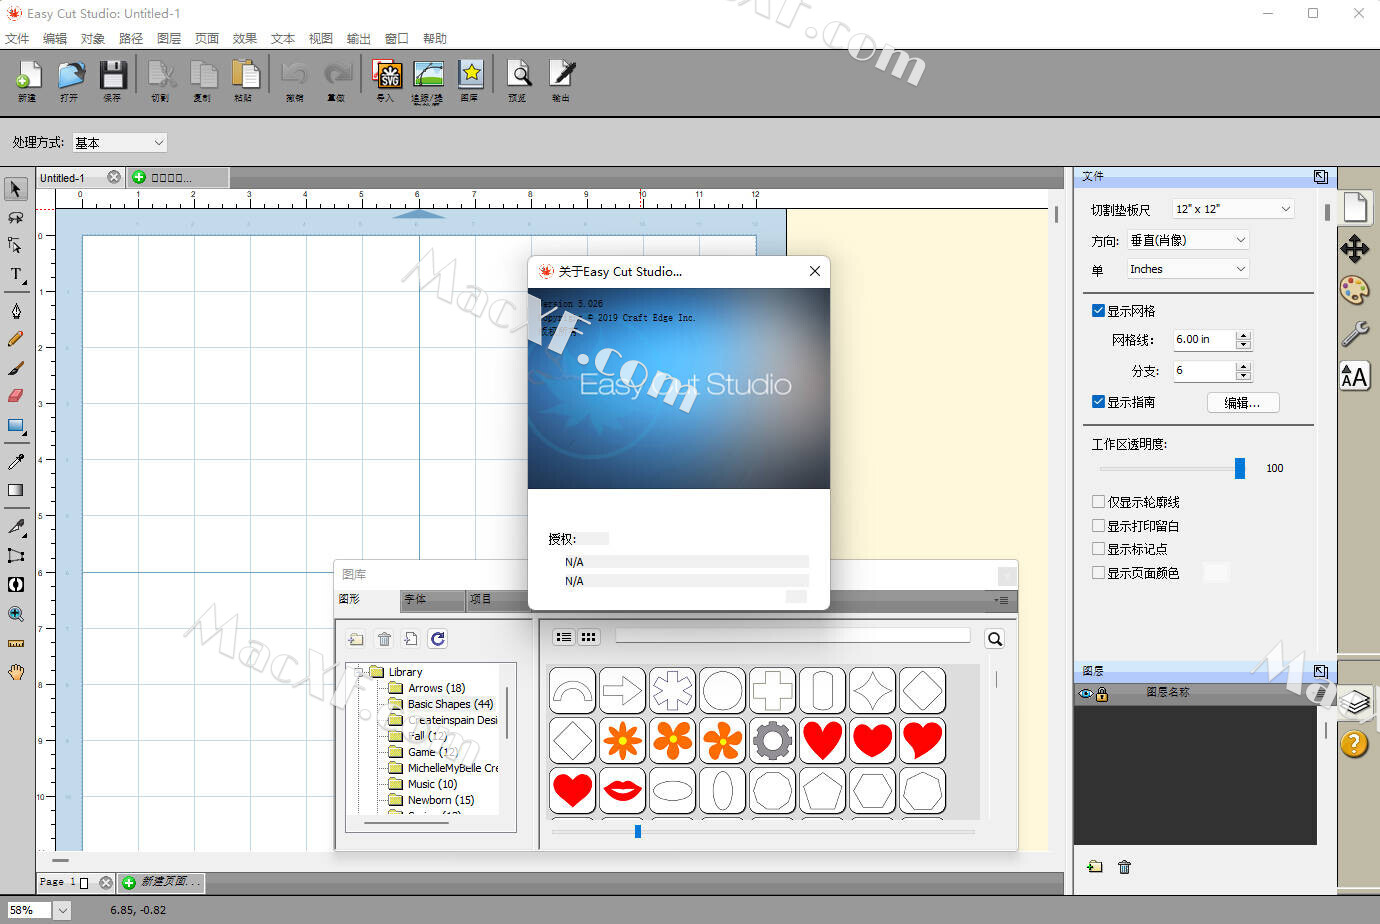Open 处理方式 基本 dropdown

[x=119, y=143]
